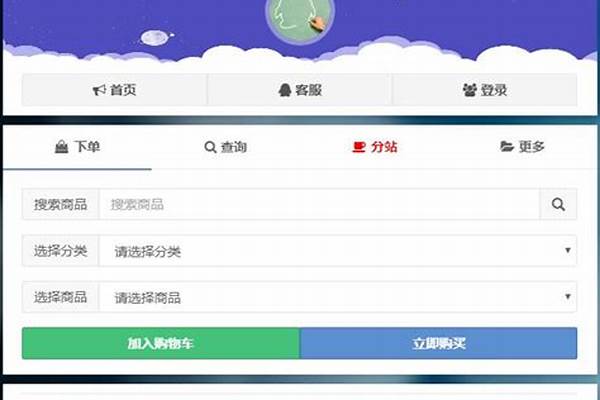Click the blue 立即购买 button
Viewport: 600px width, 400px height.
point(439,343)
